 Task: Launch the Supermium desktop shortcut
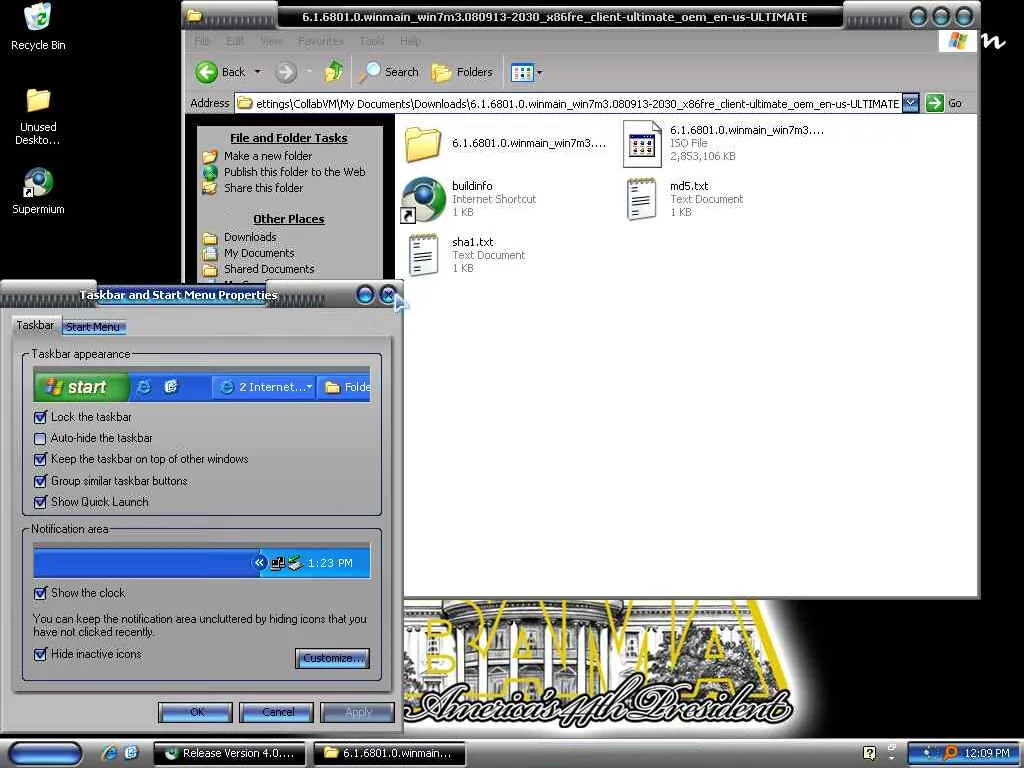[38, 183]
